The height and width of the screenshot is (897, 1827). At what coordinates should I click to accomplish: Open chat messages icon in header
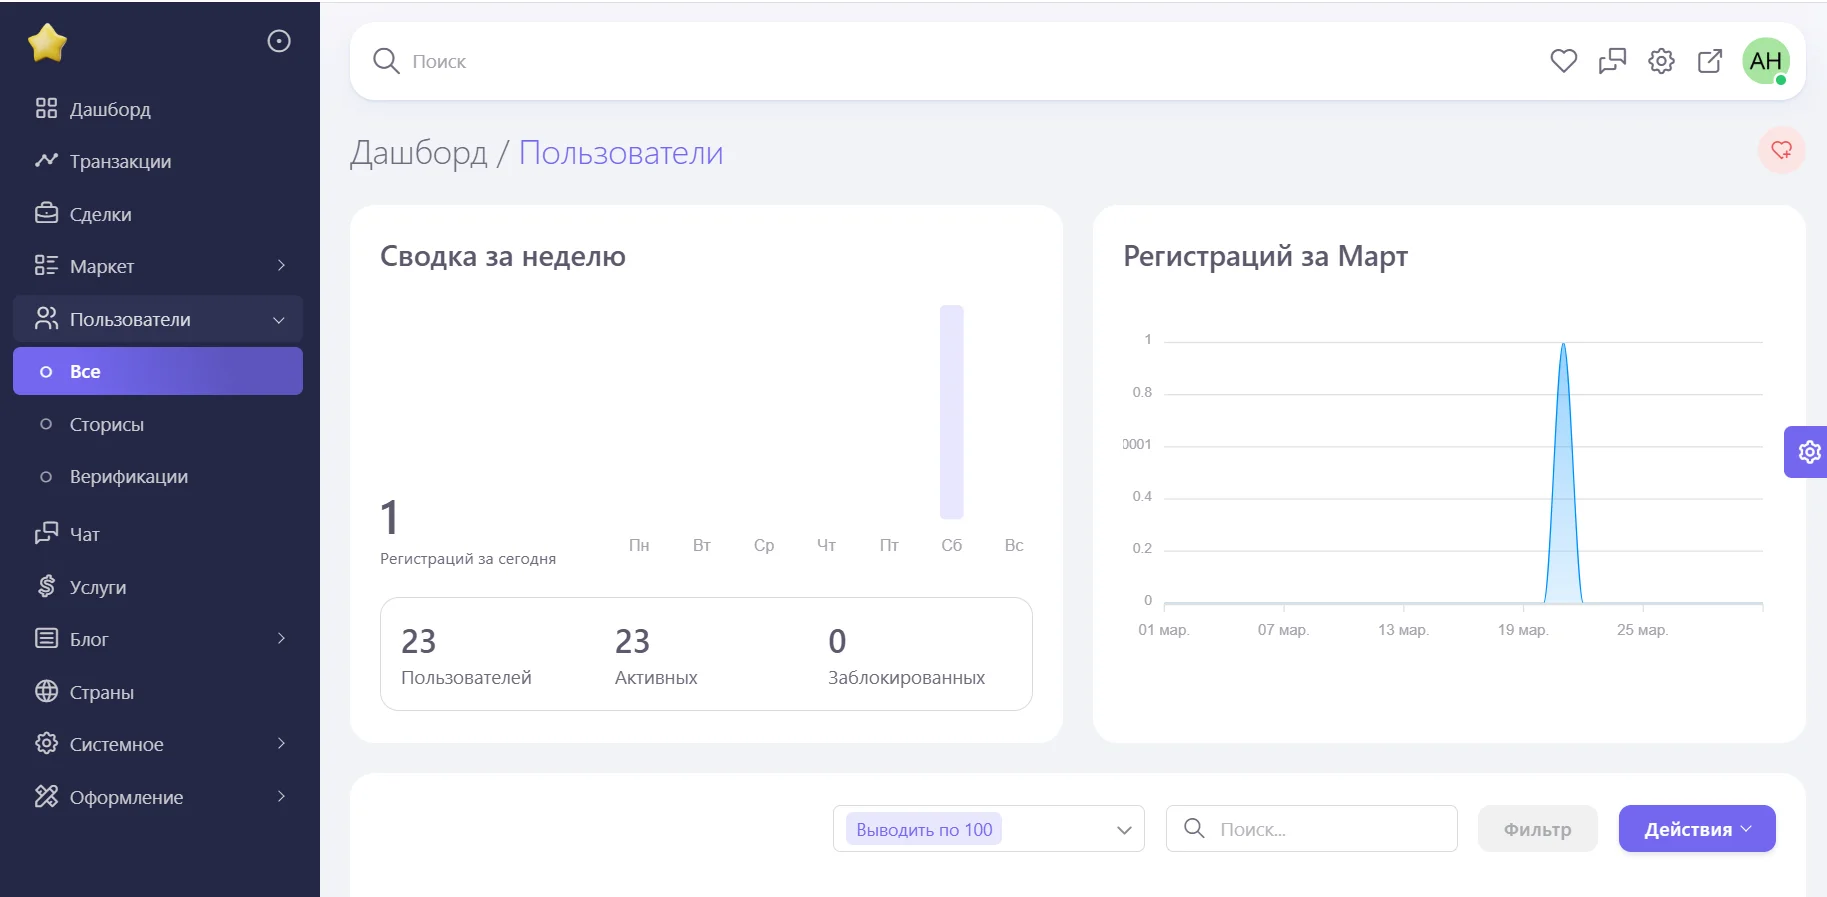[x=1612, y=61]
